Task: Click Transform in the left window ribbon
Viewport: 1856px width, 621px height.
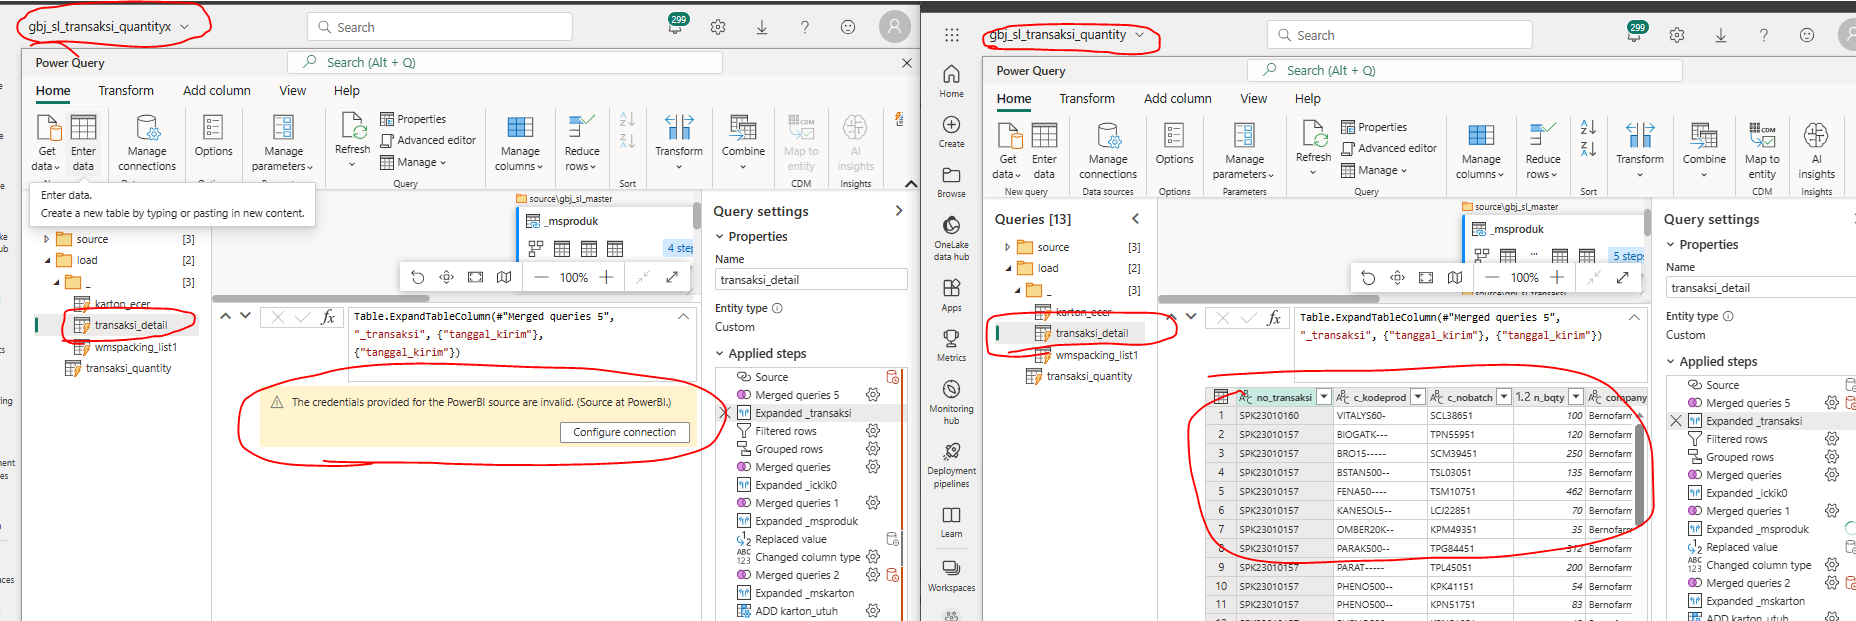Action: click(x=679, y=140)
